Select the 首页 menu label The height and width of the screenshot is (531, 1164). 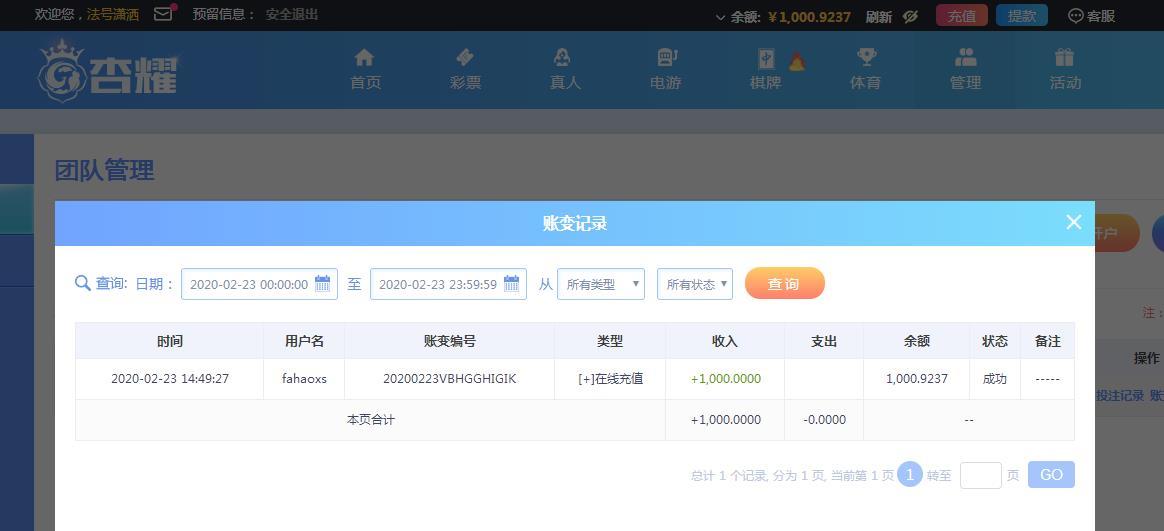point(365,83)
